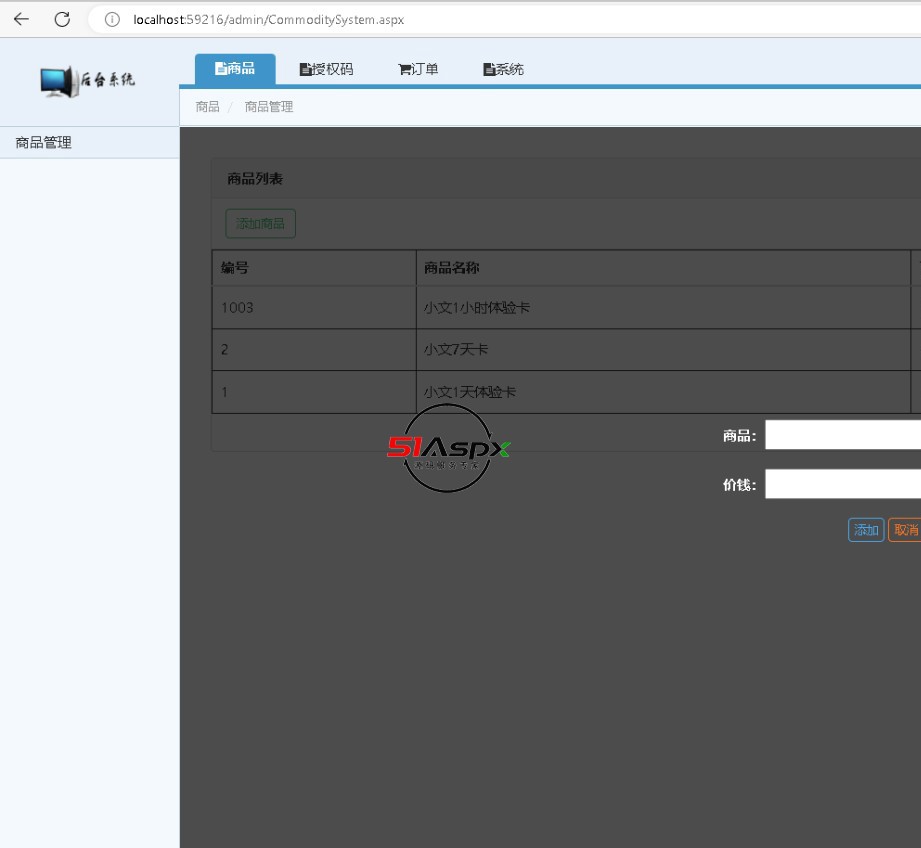This screenshot has height=848, width=921.
Task: Click the 编号 column header
Action: click(x=314, y=268)
